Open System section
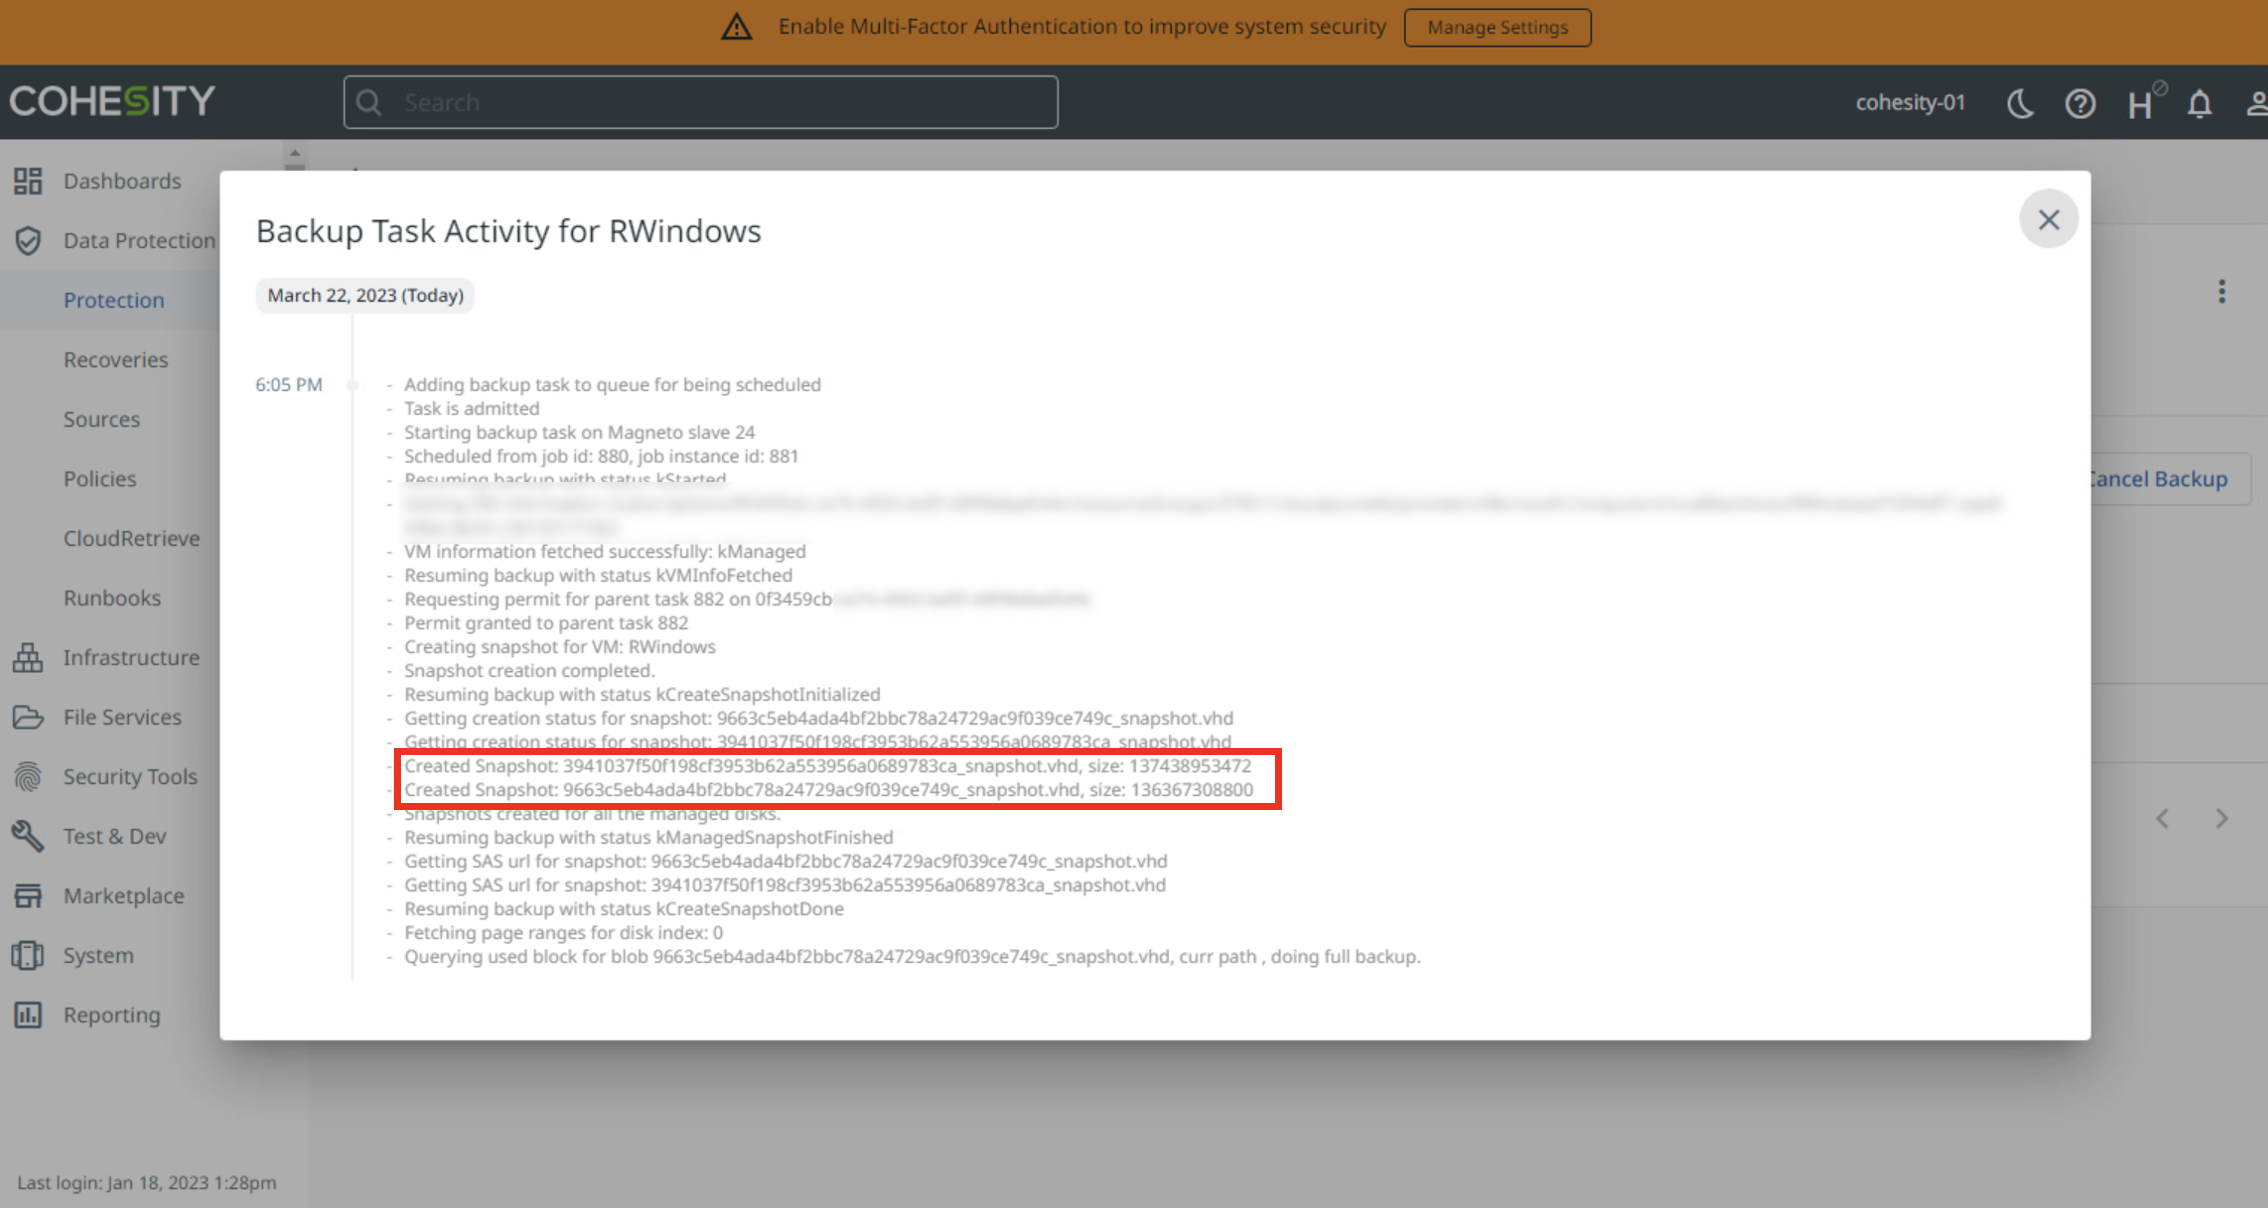This screenshot has width=2268, height=1208. pyautogui.click(x=99, y=955)
